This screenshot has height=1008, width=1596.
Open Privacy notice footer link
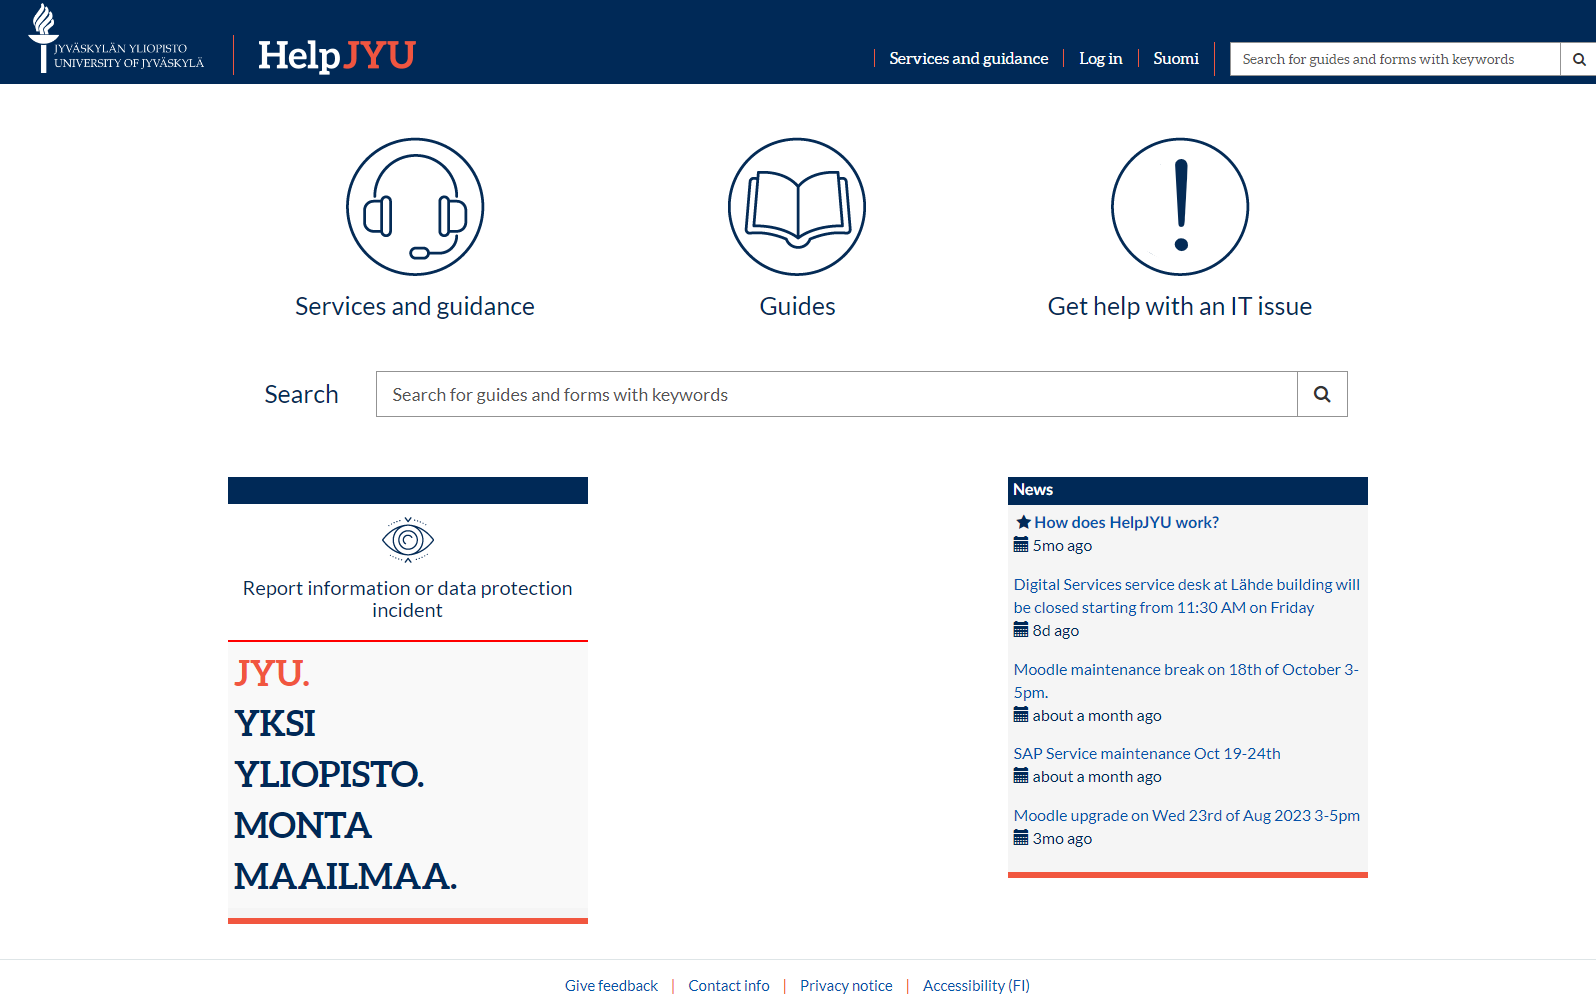pyautogui.click(x=846, y=986)
